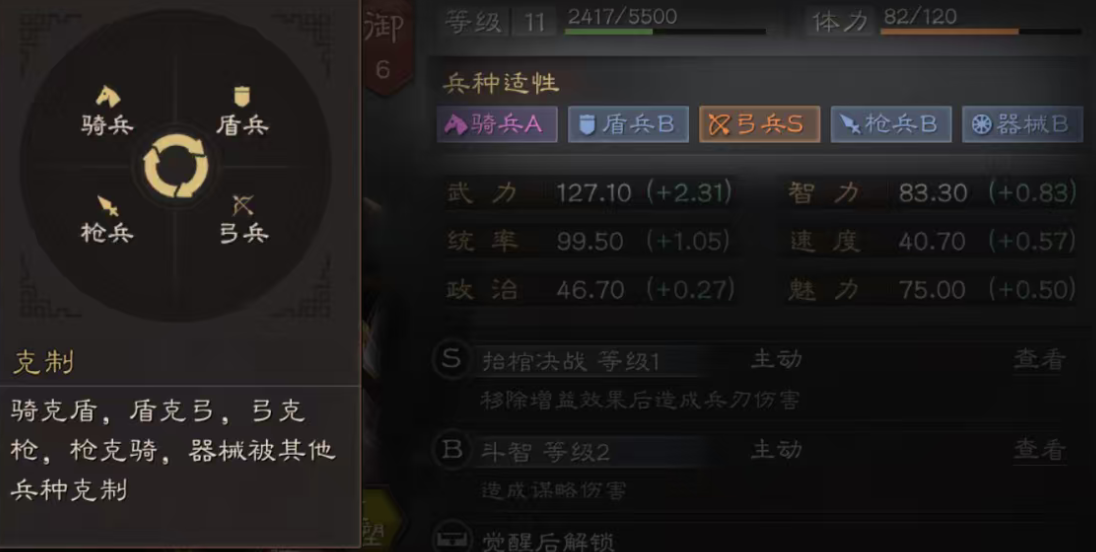Click the B grade skill badge

[452, 449]
